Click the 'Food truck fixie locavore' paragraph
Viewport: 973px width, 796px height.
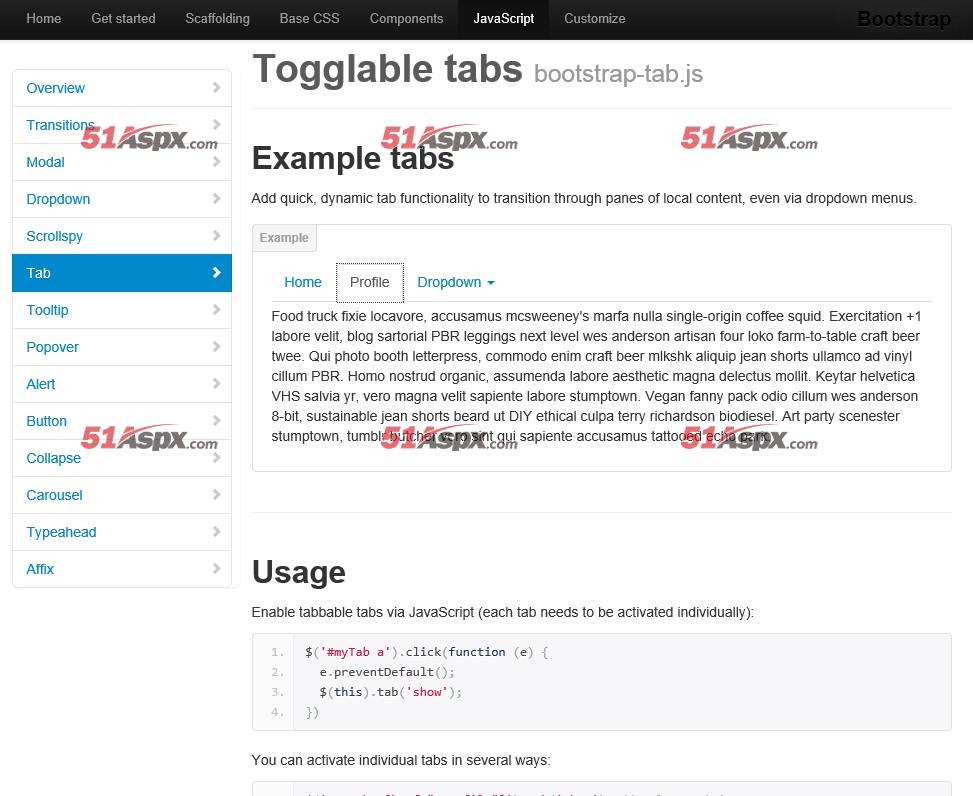(x=596, y=376)
